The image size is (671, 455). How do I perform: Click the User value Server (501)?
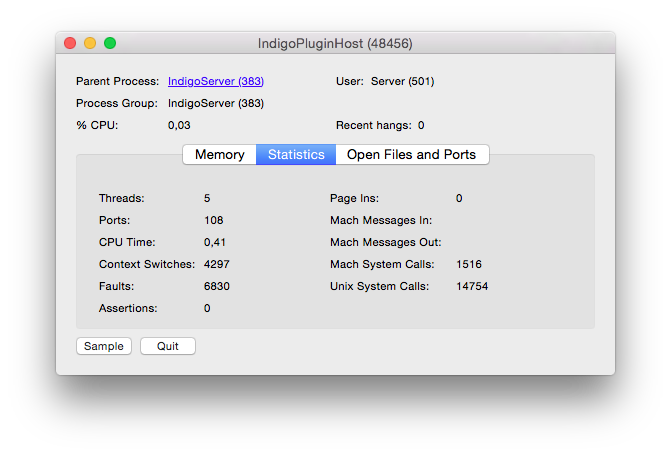pos(402,81)
